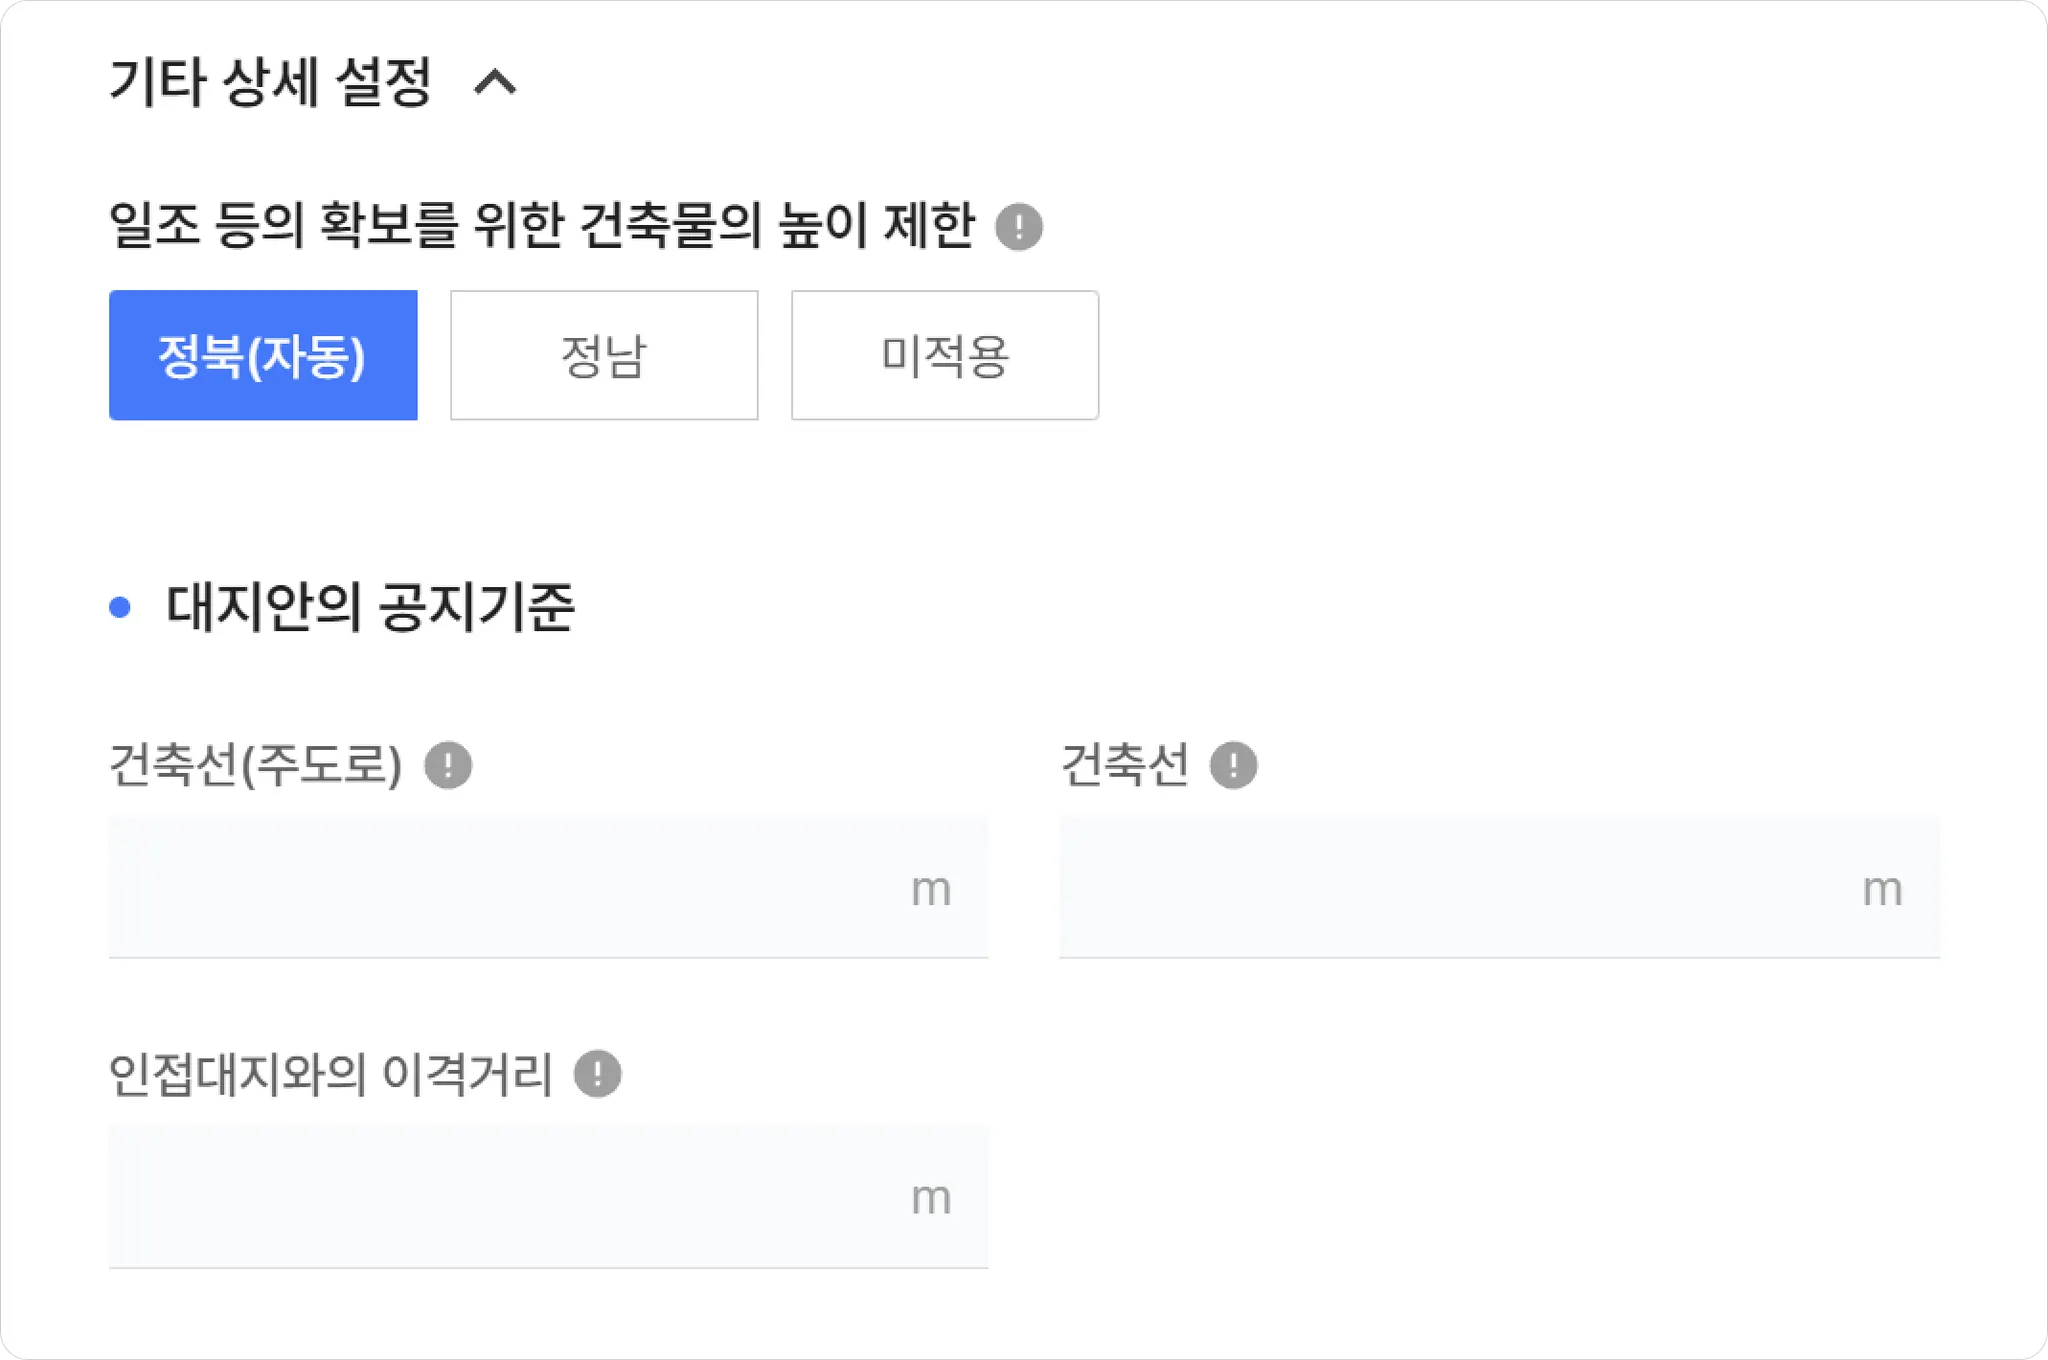Click the 대지안의 공지기준 heading
Viewport: 2048px width, 1360px height.
[370, 607]
